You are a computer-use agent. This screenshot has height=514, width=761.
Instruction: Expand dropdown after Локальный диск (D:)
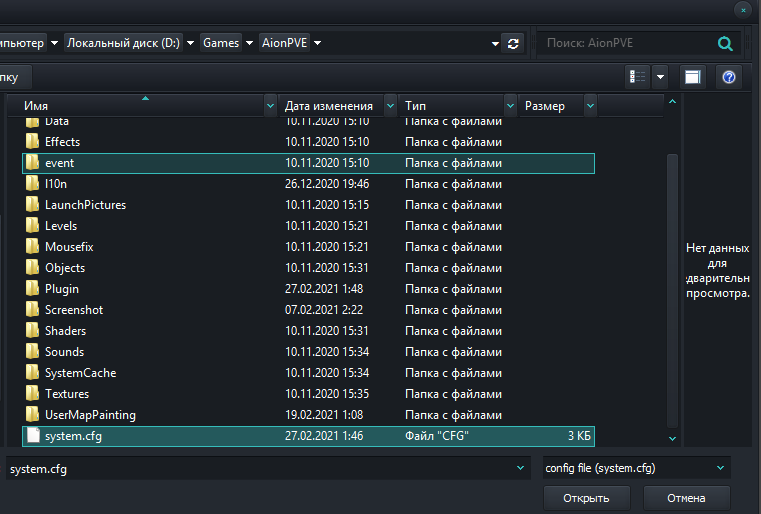191,43
